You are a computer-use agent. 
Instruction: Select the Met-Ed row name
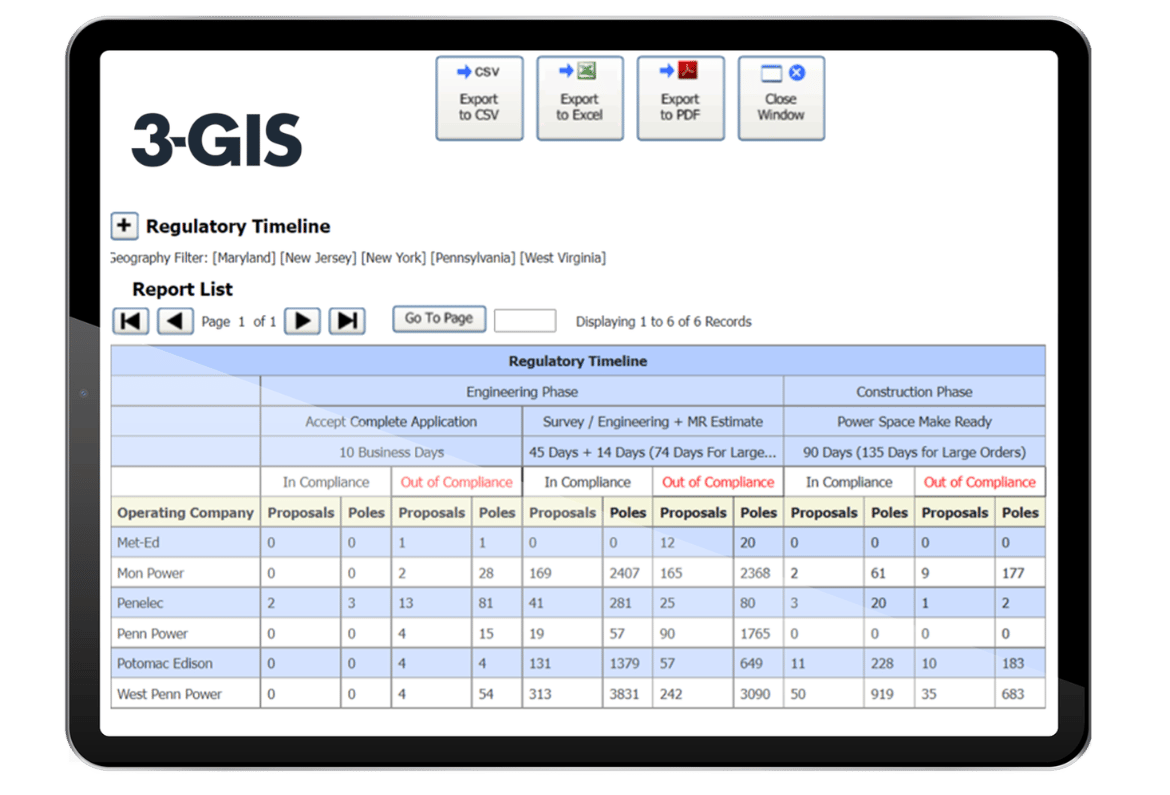[138, 543]
